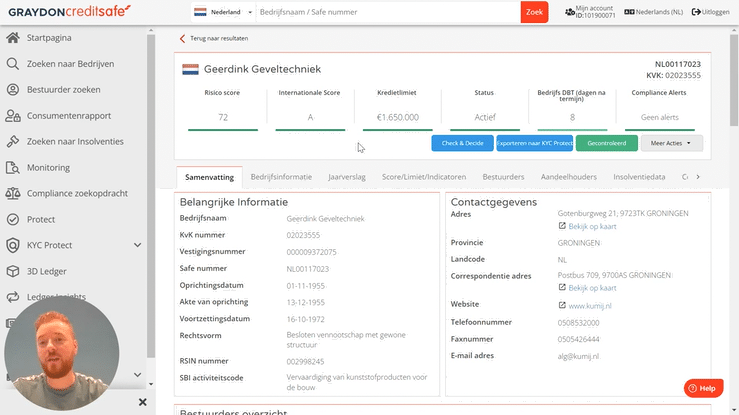Open the www.kumij.nl website link
This screenshot has height=415, width=739.
pyautogui.click(x=590, y=306)
